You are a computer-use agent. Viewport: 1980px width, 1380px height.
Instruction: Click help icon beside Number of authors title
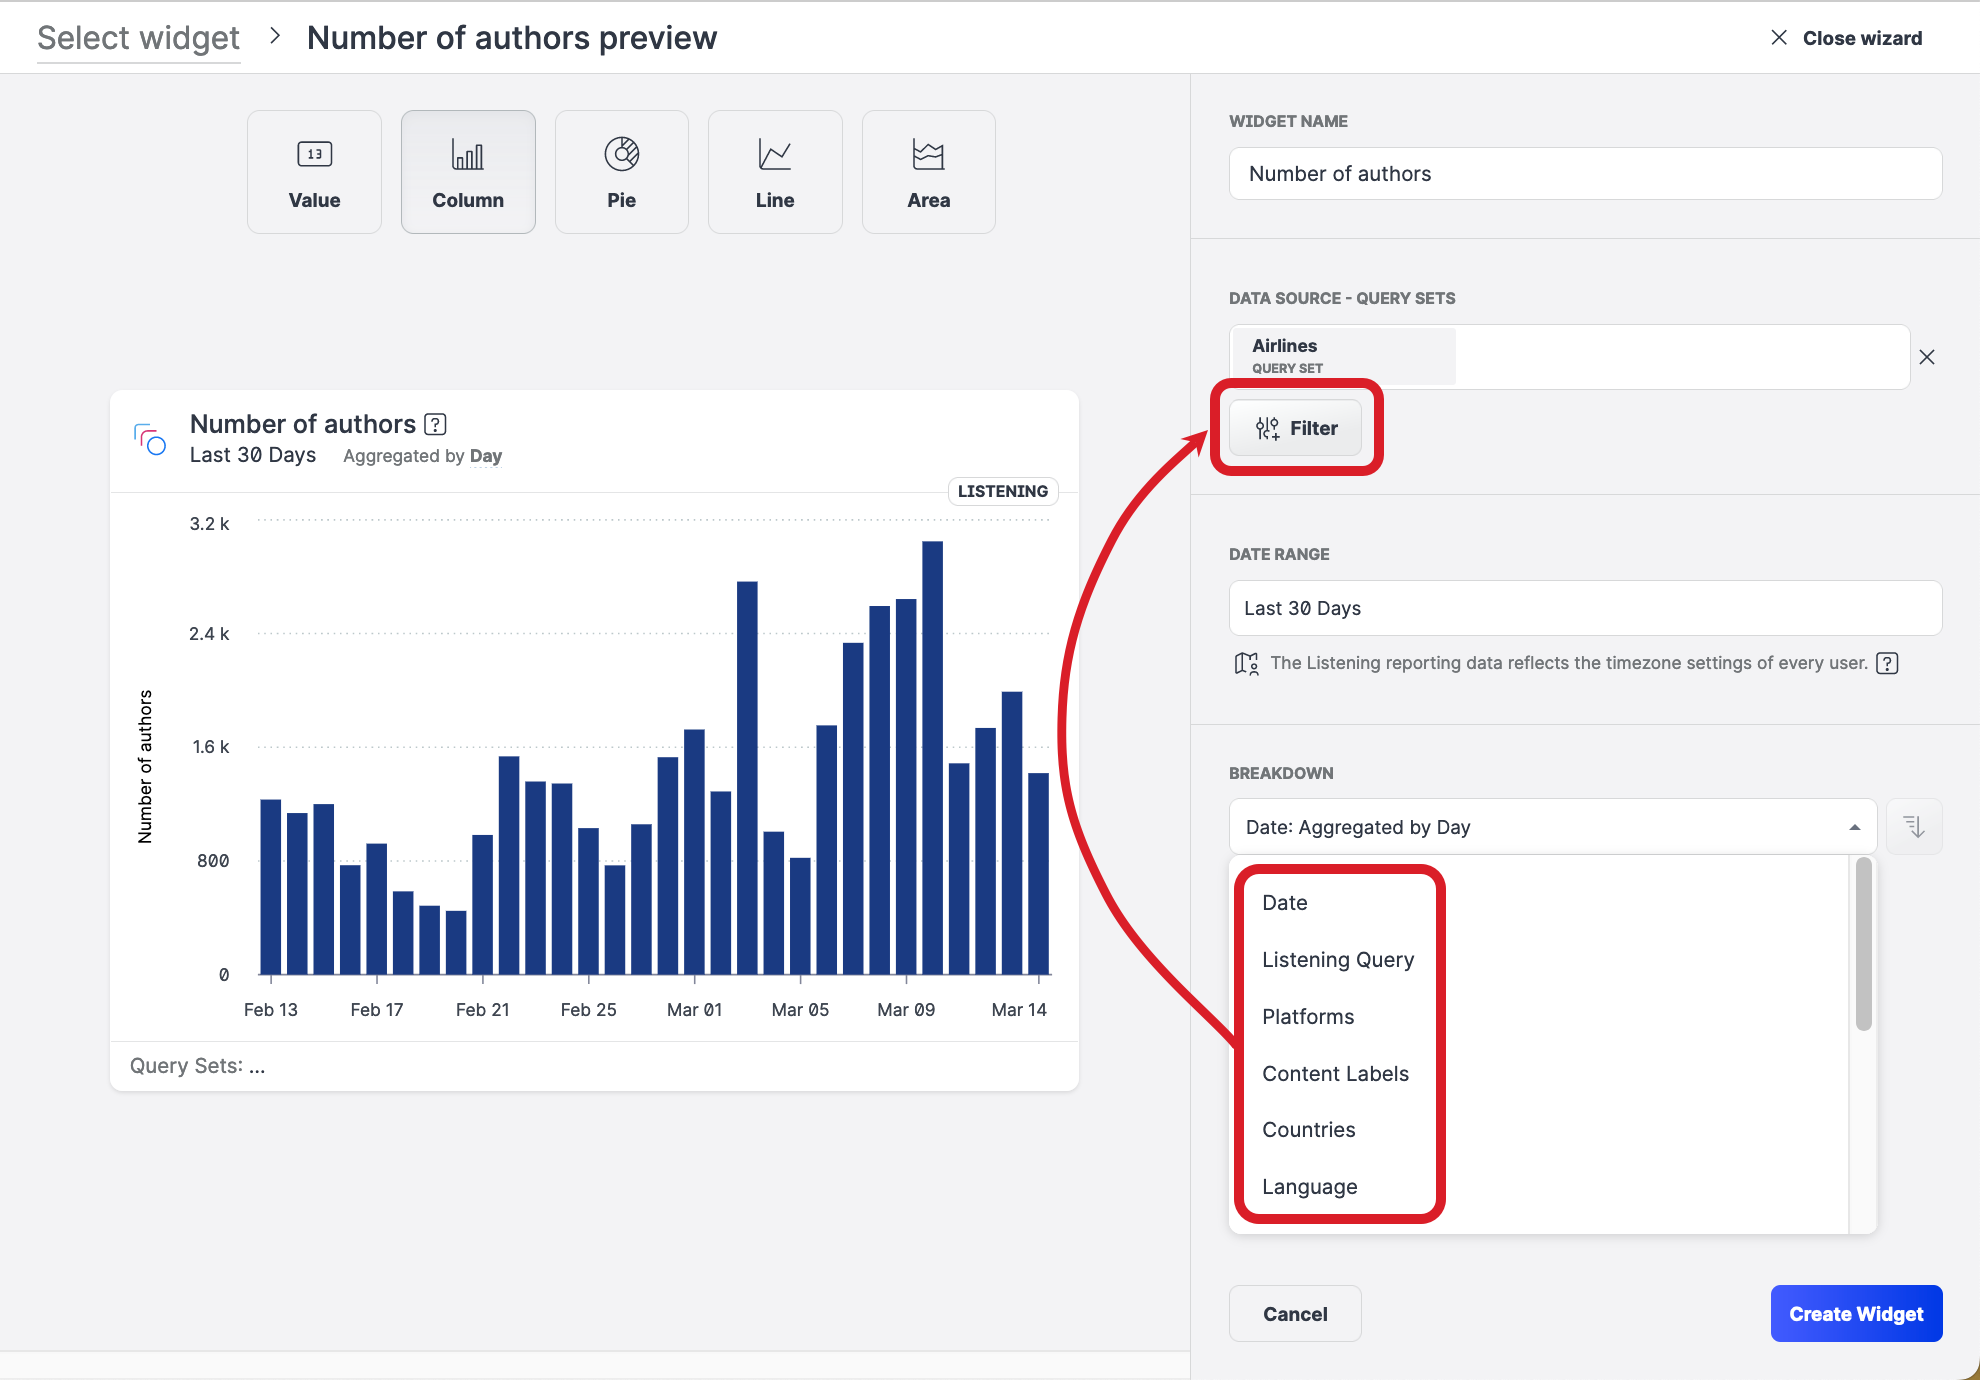coord(435,424)
